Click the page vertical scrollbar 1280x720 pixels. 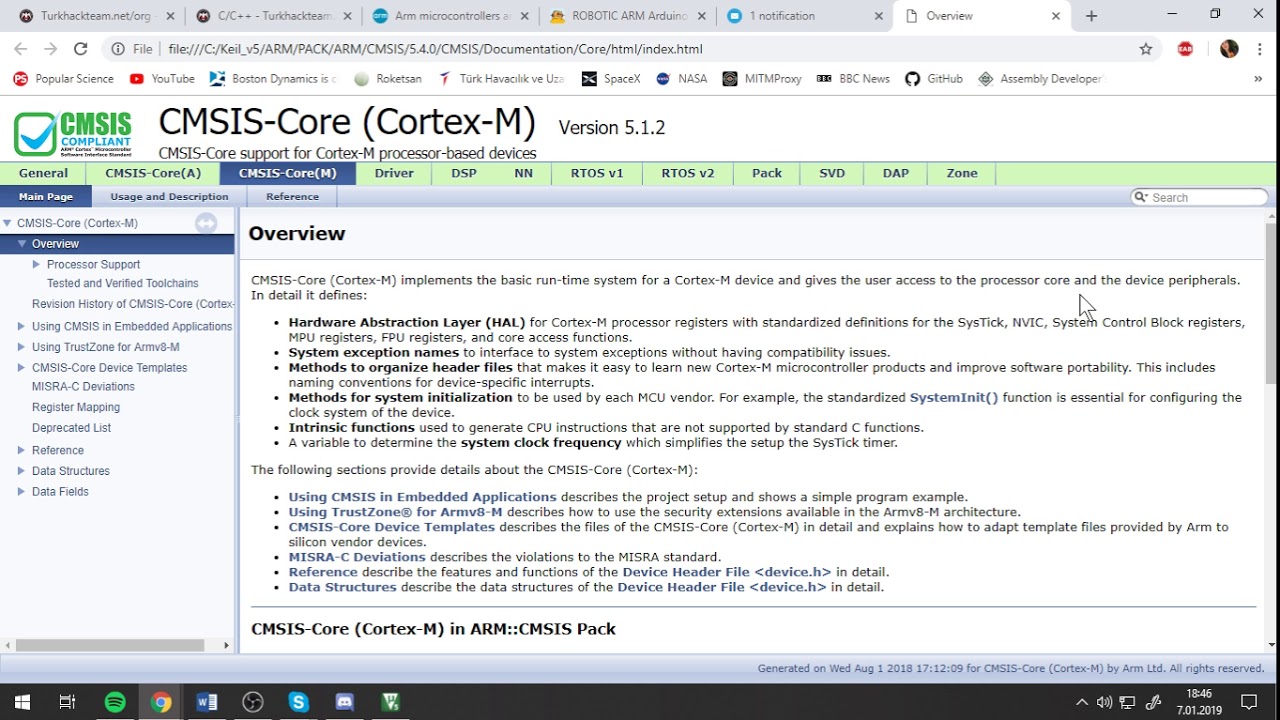pos(1271,303)
